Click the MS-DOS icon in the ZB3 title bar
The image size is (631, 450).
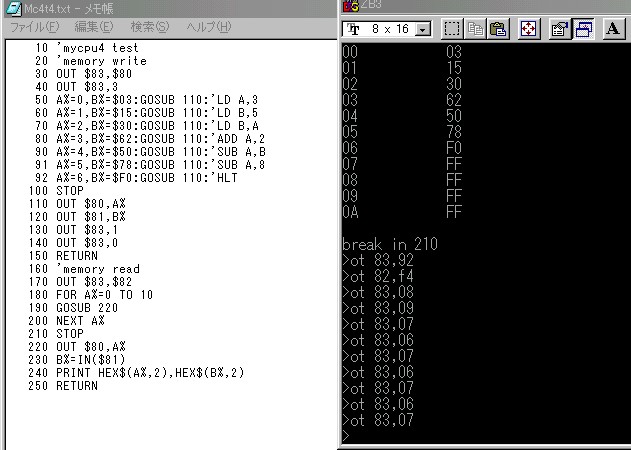pos(351,6)
